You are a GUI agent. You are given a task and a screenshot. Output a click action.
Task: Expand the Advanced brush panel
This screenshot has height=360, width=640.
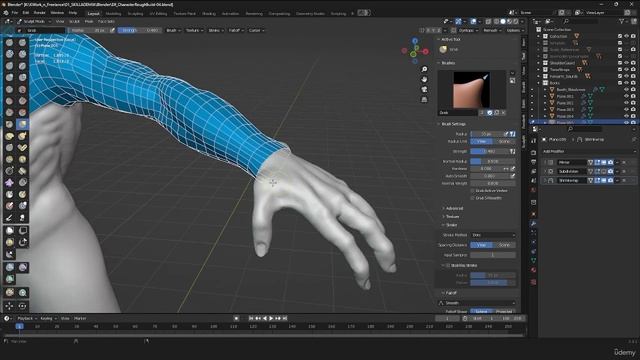(x=453, y=209)
